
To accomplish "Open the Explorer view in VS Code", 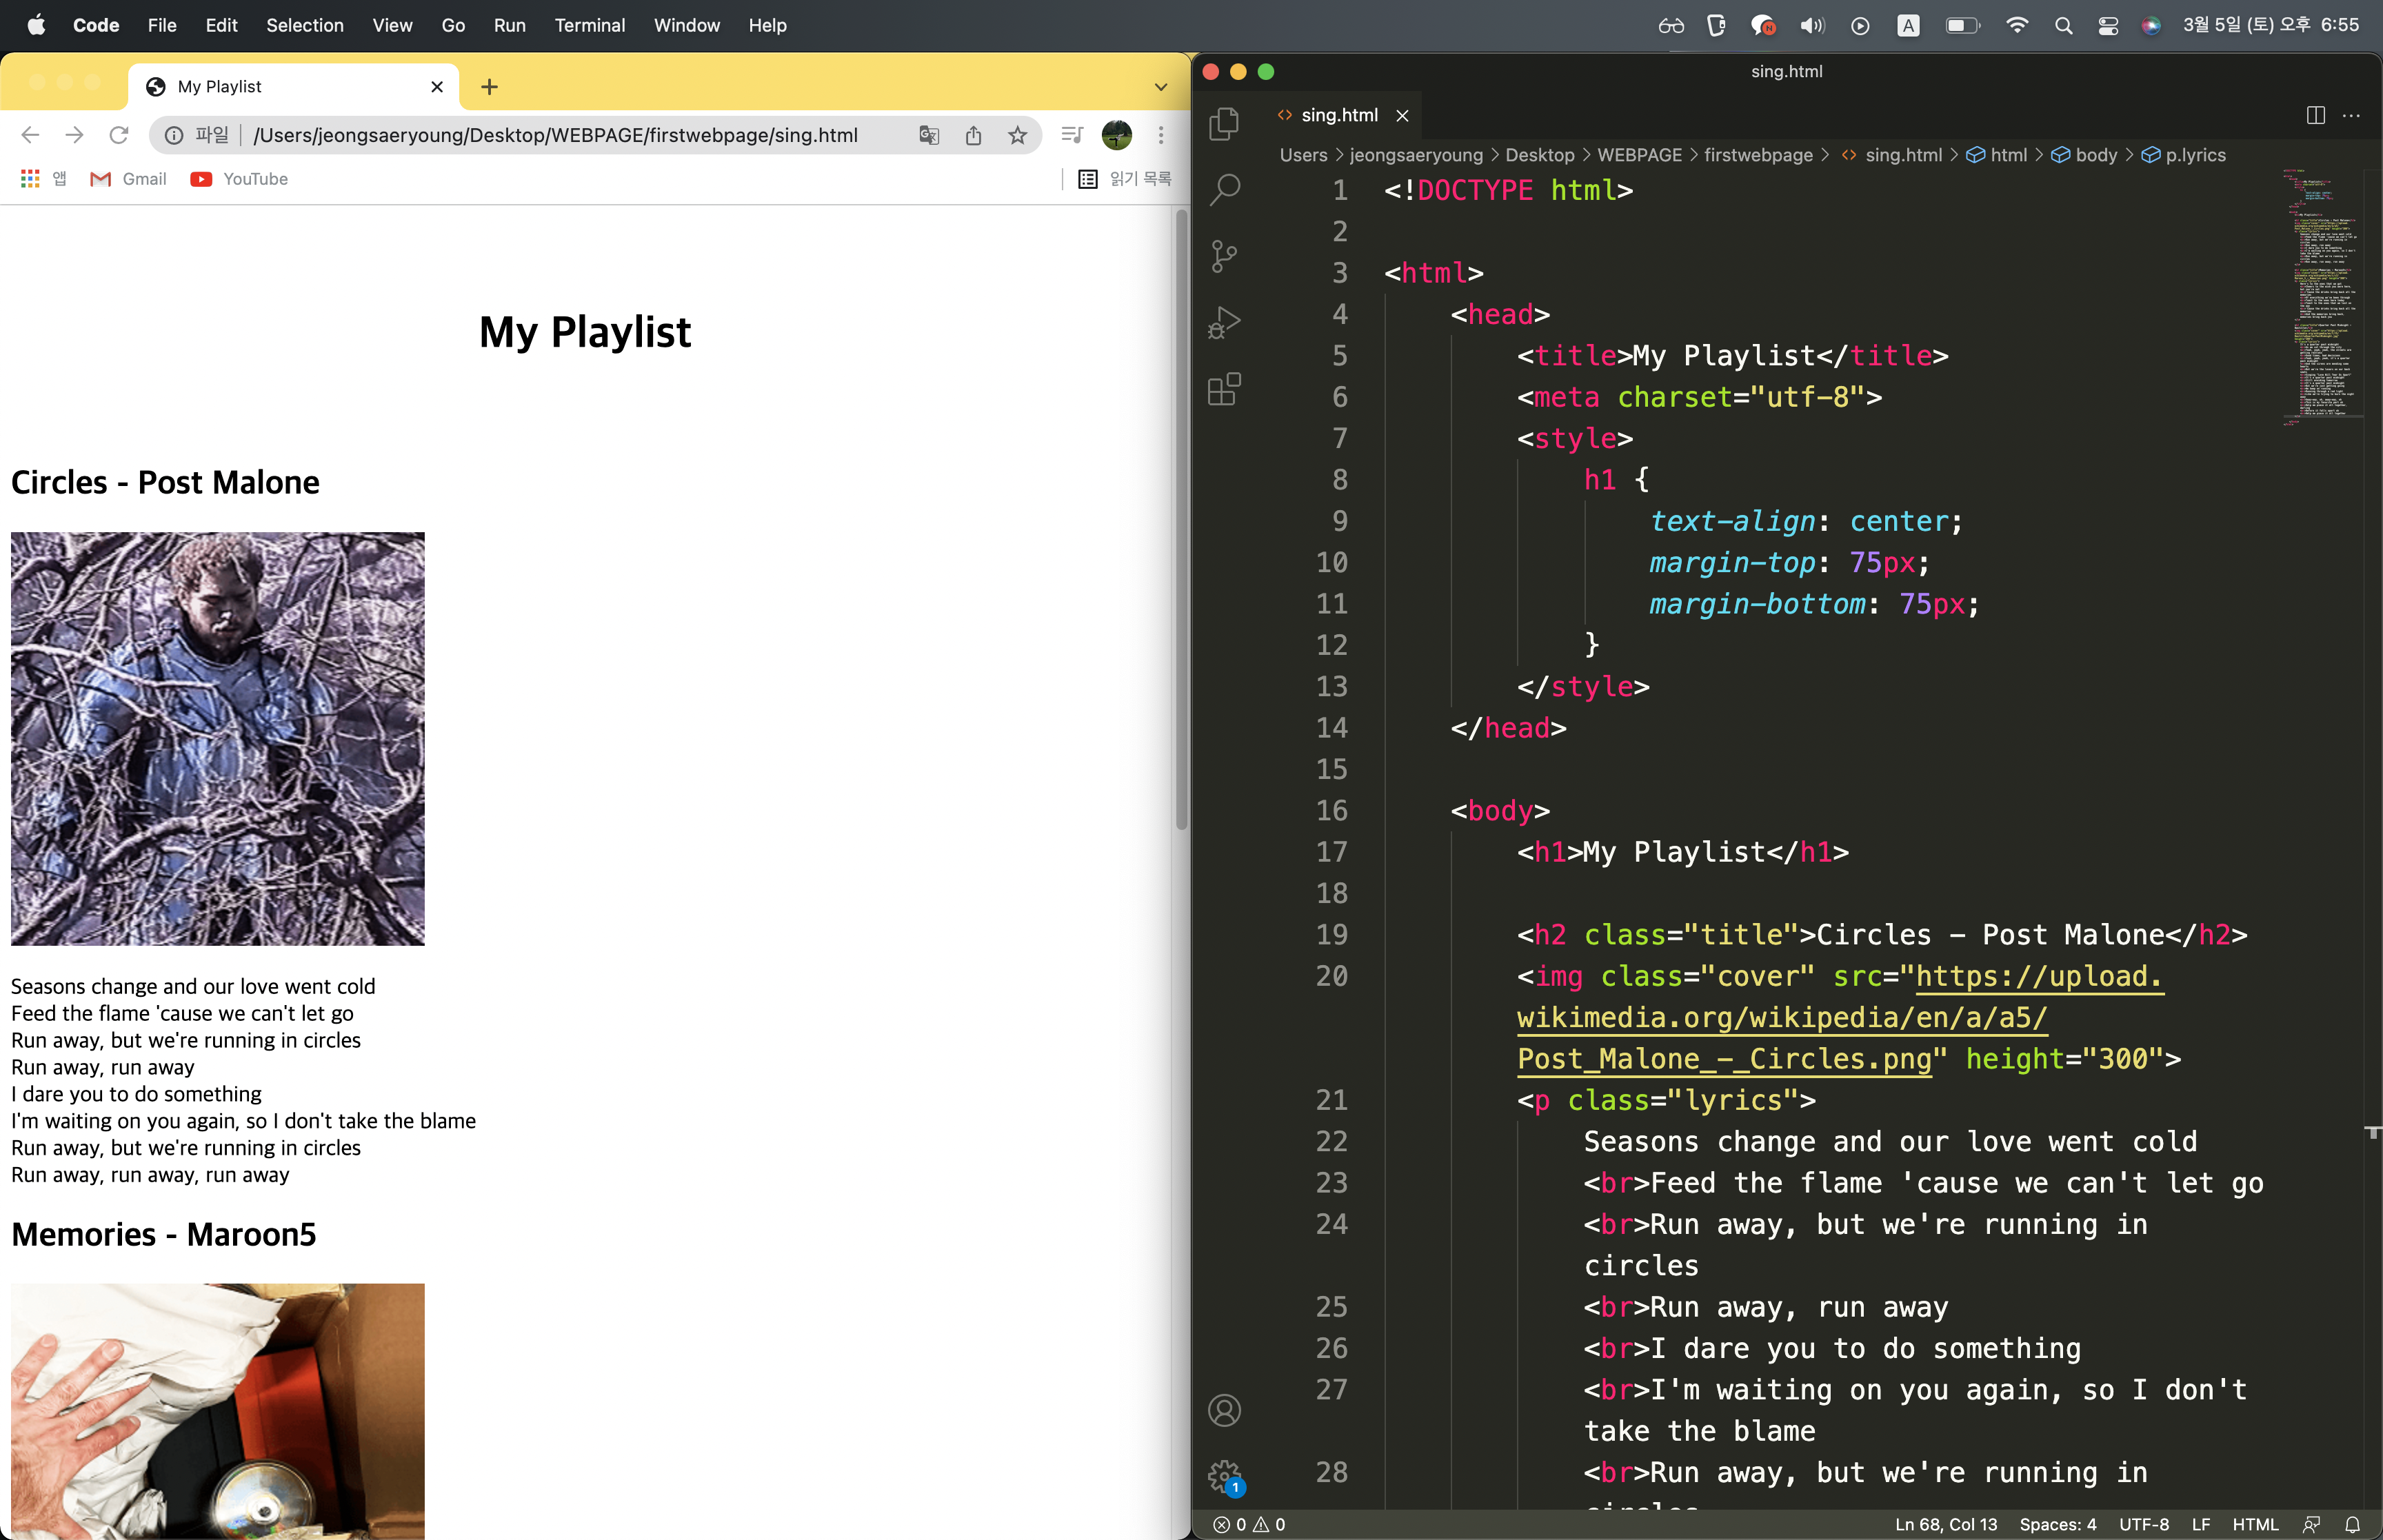I will (x=1223, y=124).
